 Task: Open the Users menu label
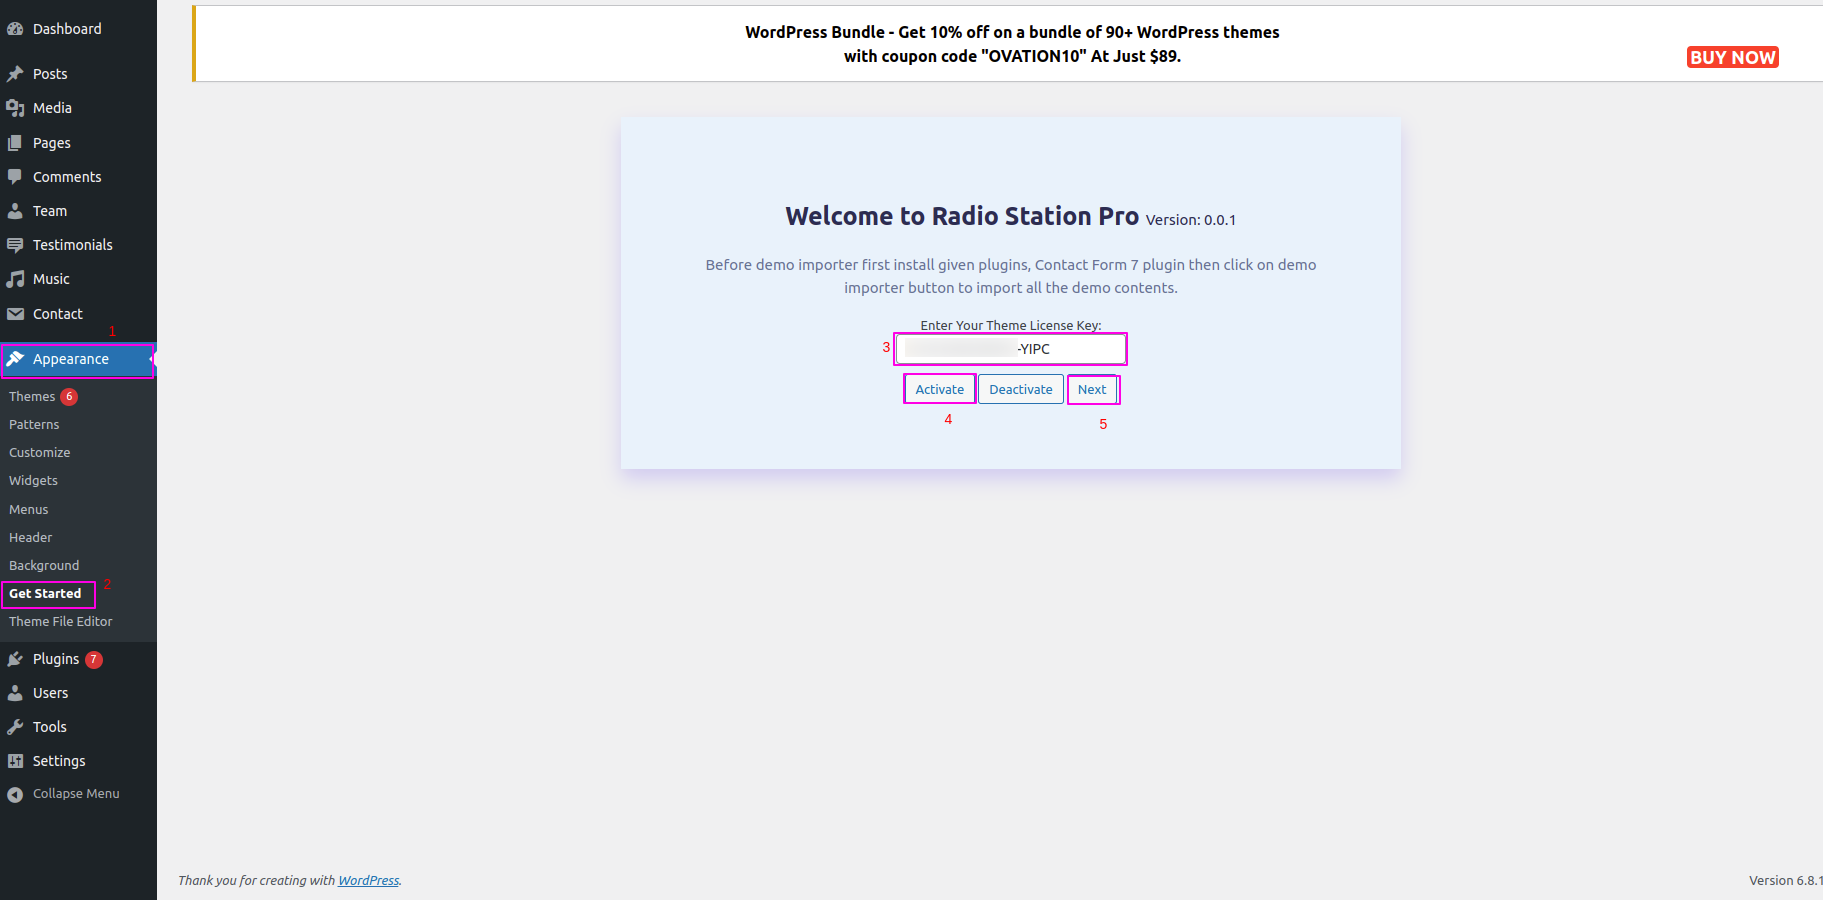click(51, 693)
